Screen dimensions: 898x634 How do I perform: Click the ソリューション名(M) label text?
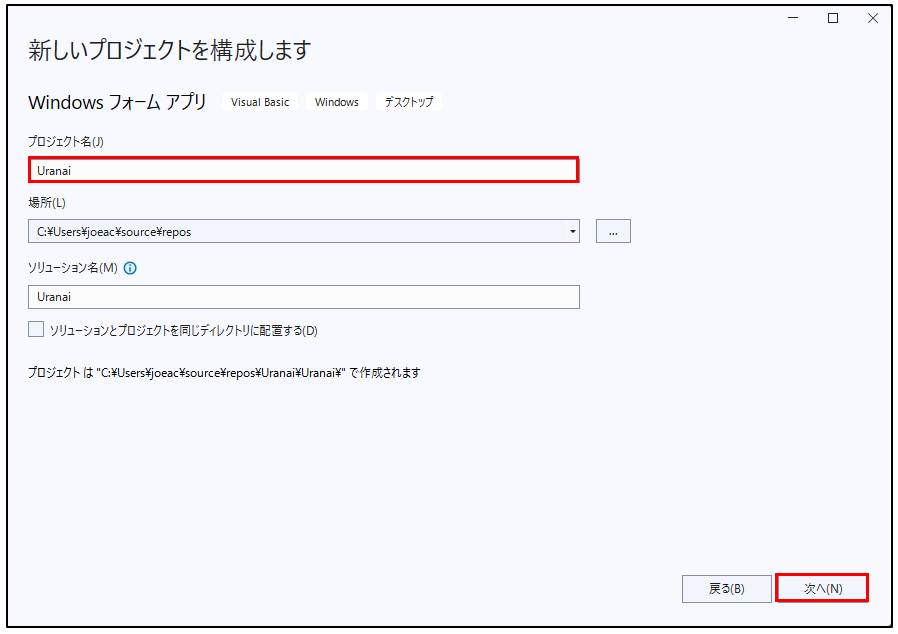[73, 268]
